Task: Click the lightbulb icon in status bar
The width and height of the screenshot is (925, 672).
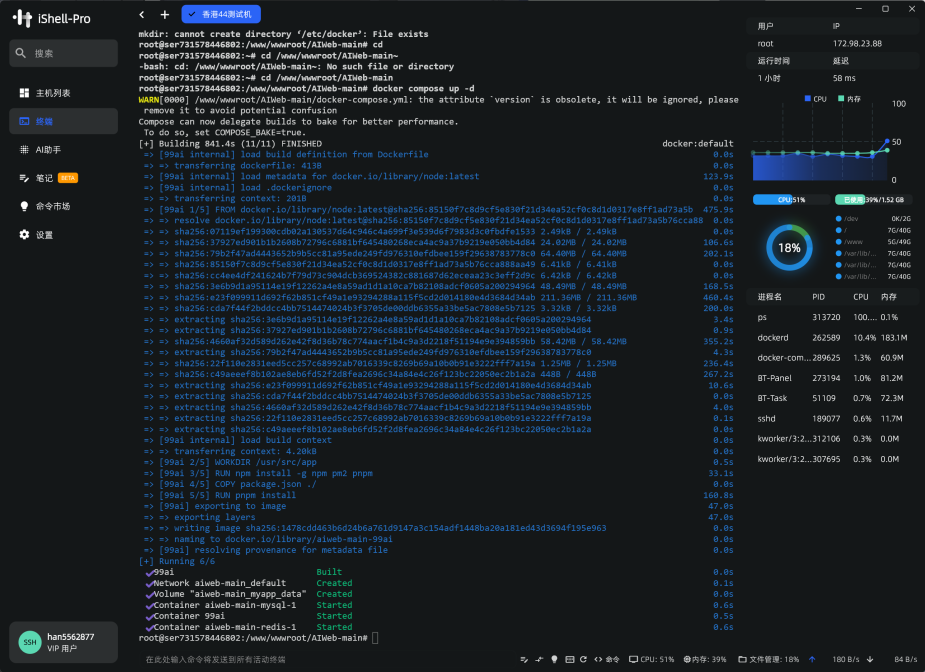Action: [x=554, y=659]
